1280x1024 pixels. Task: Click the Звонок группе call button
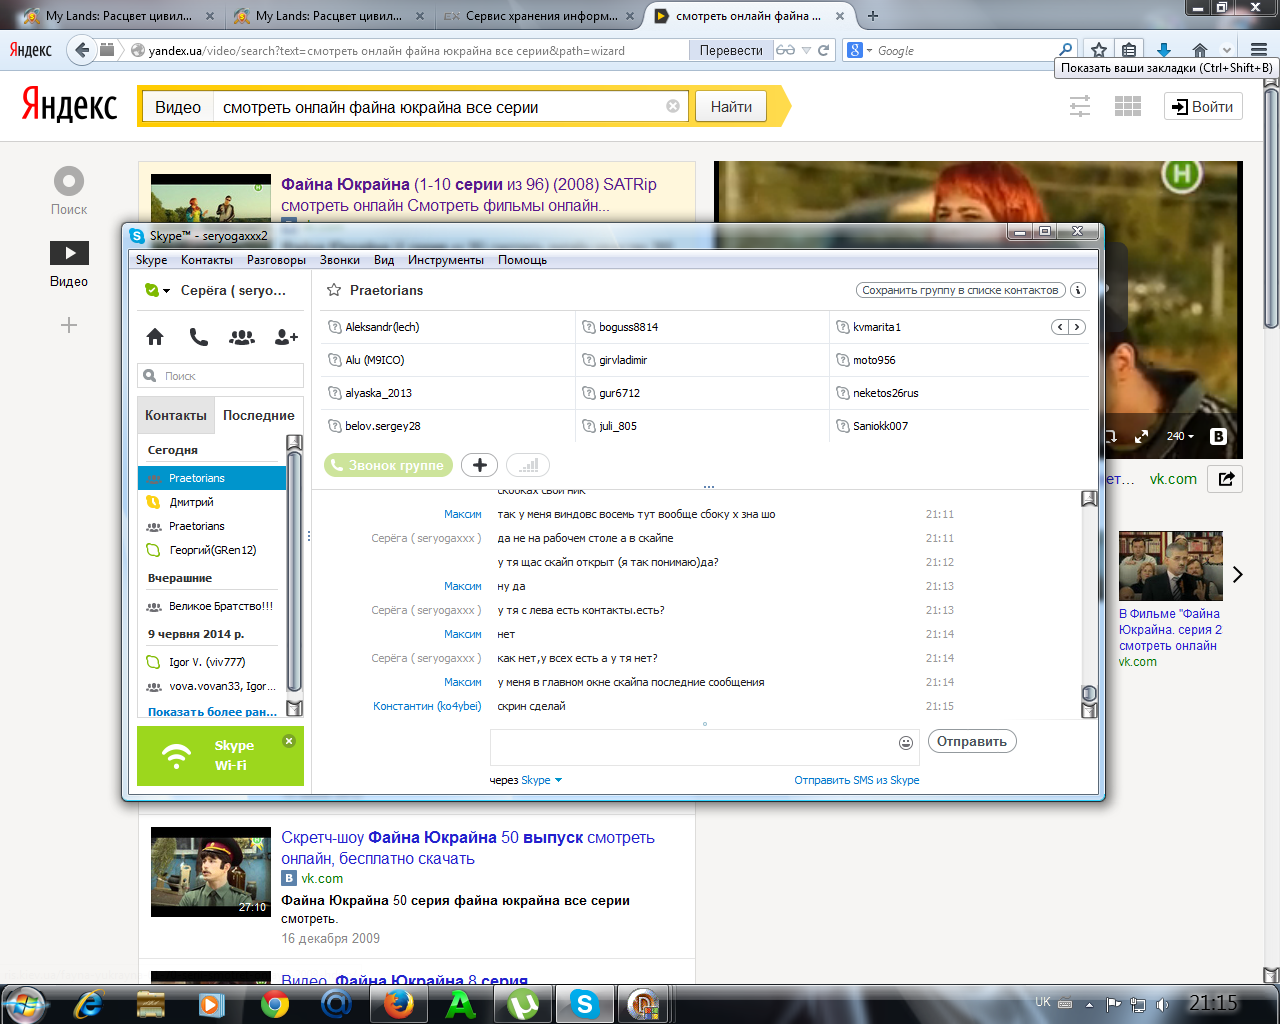click(x=388, y=465)
